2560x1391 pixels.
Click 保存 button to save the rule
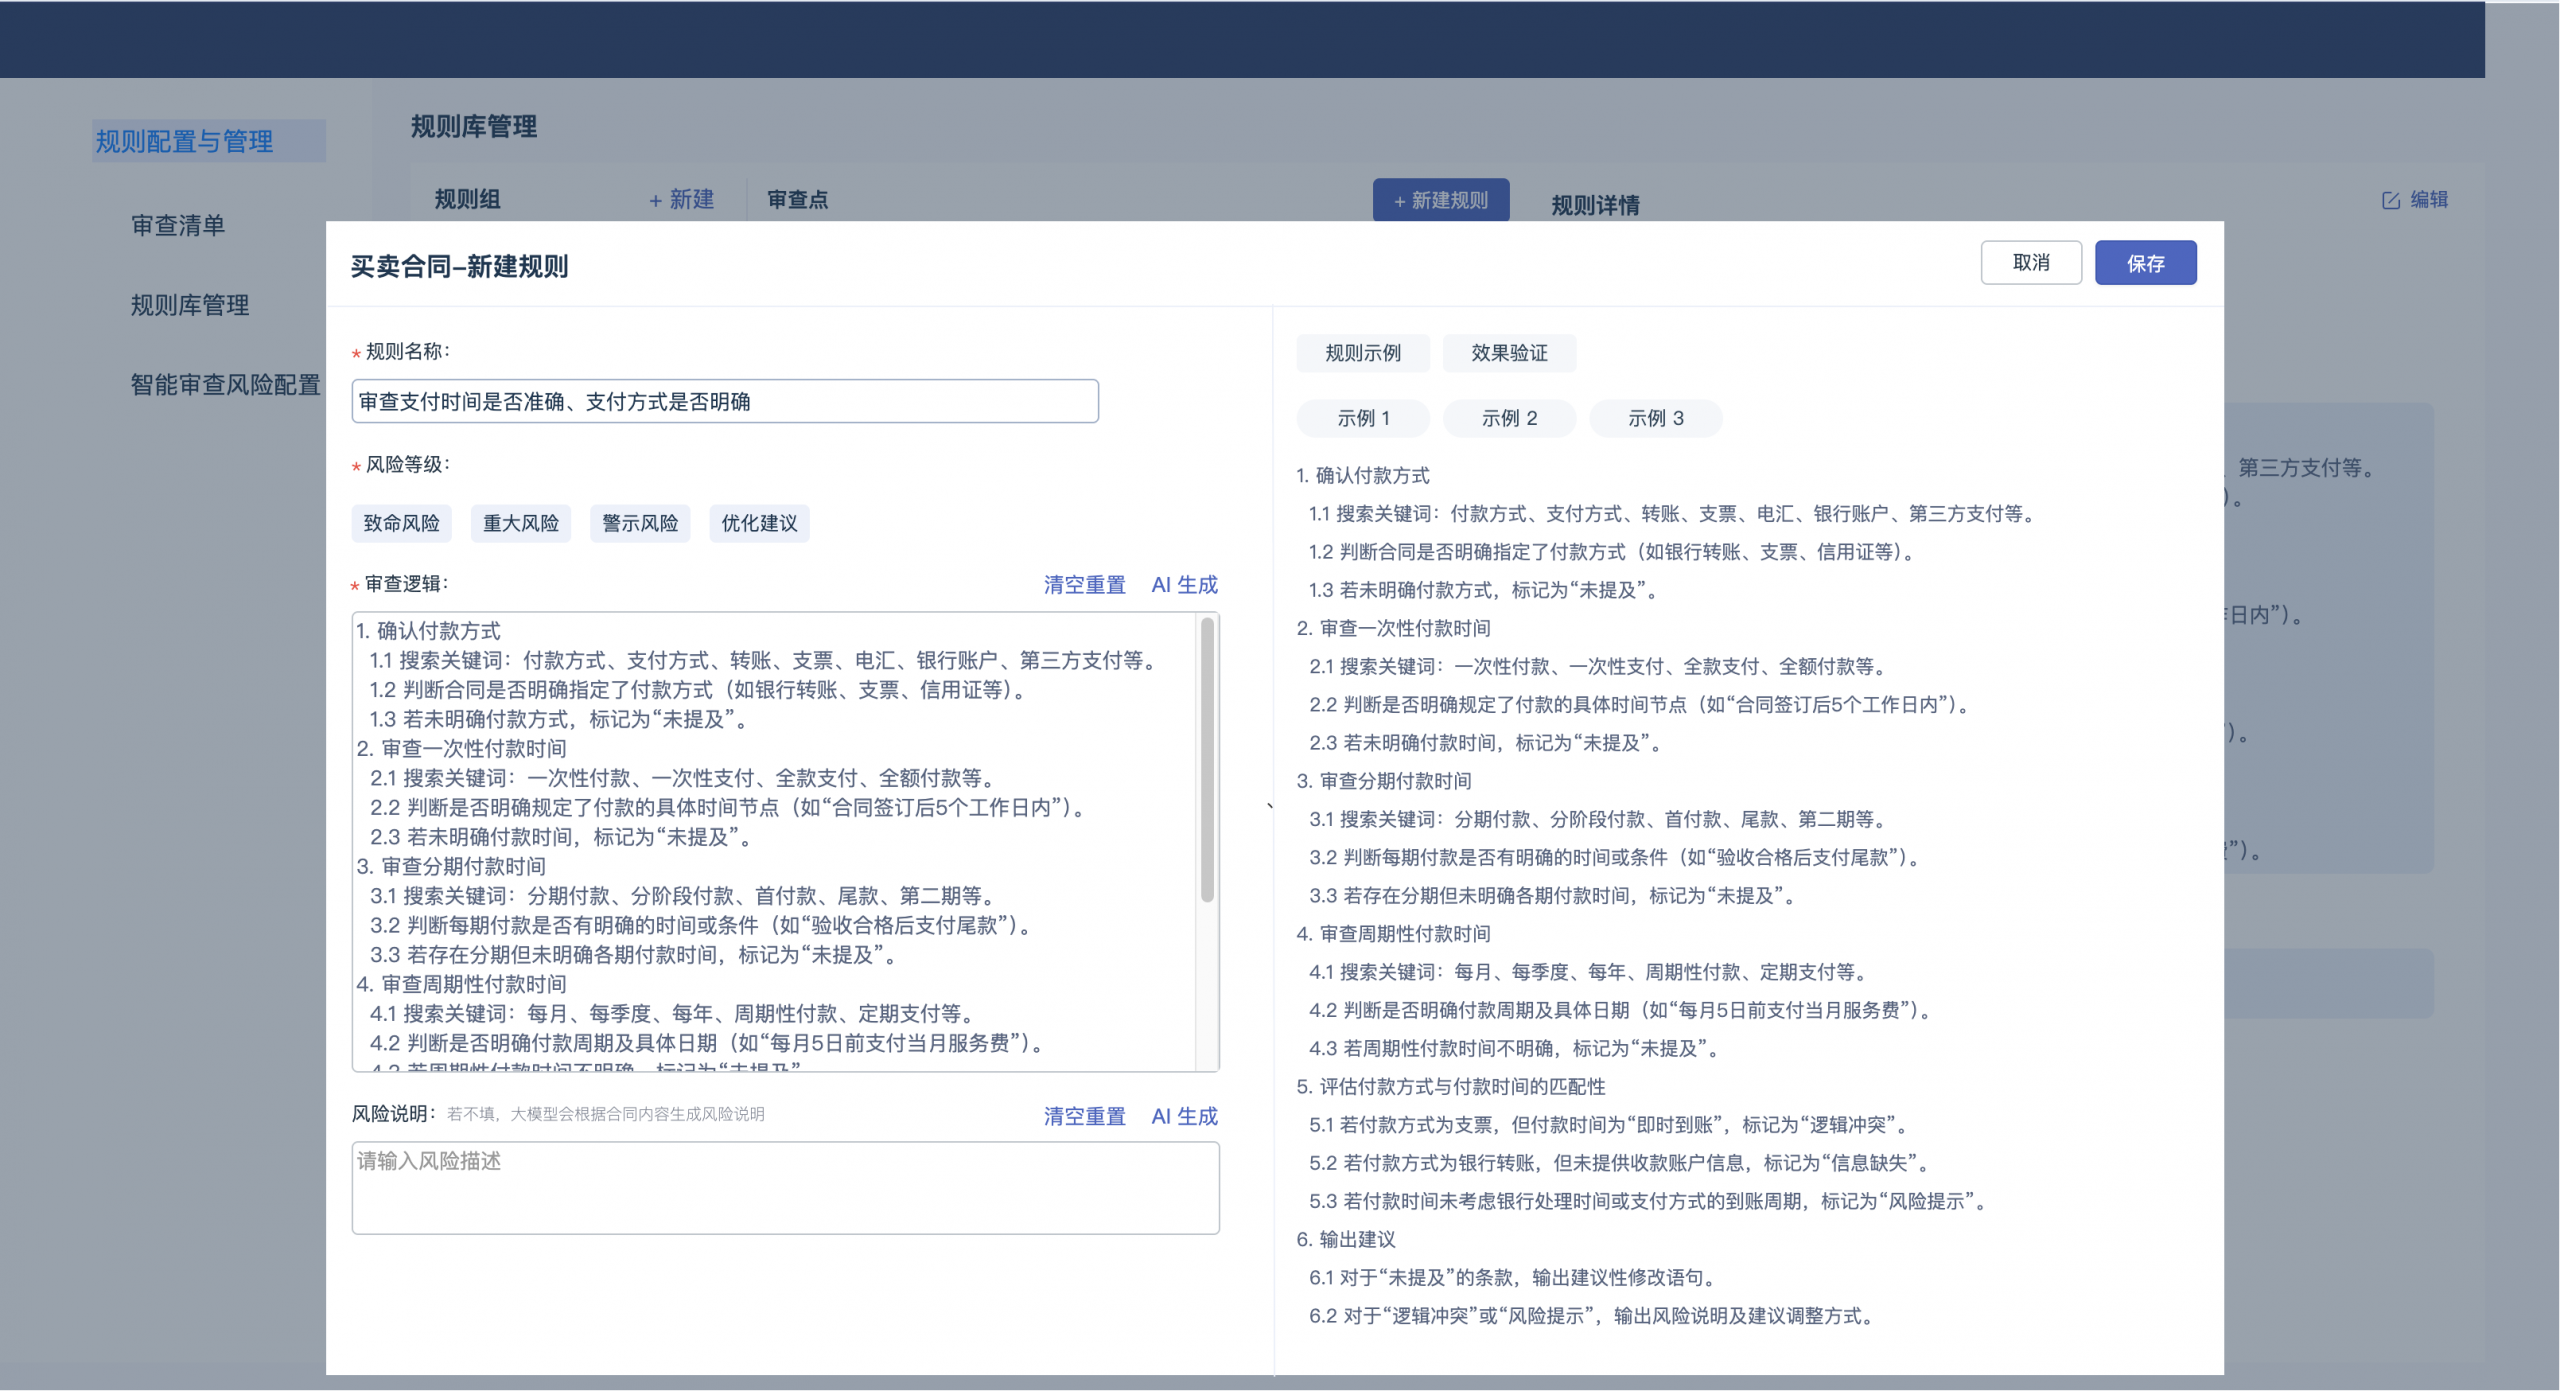coord(2145,263)
